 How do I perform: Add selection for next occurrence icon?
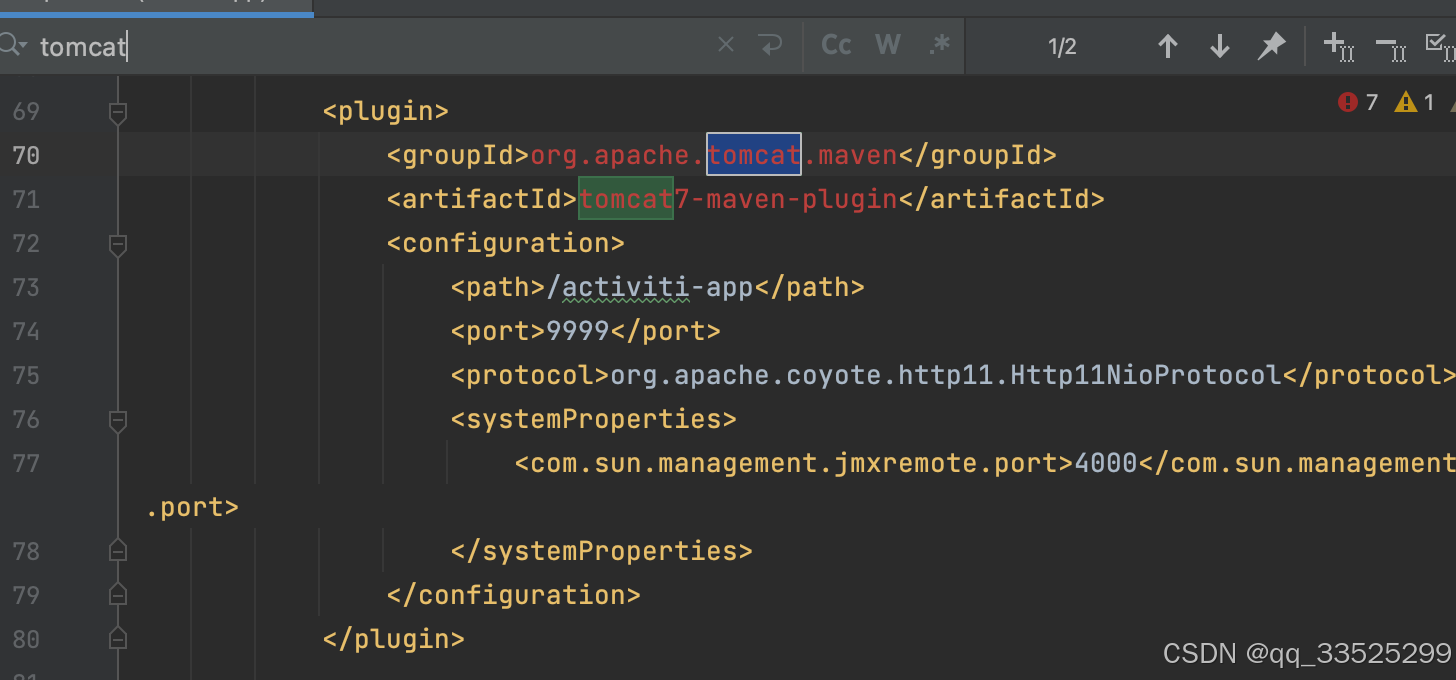(x=1338, y=46)
